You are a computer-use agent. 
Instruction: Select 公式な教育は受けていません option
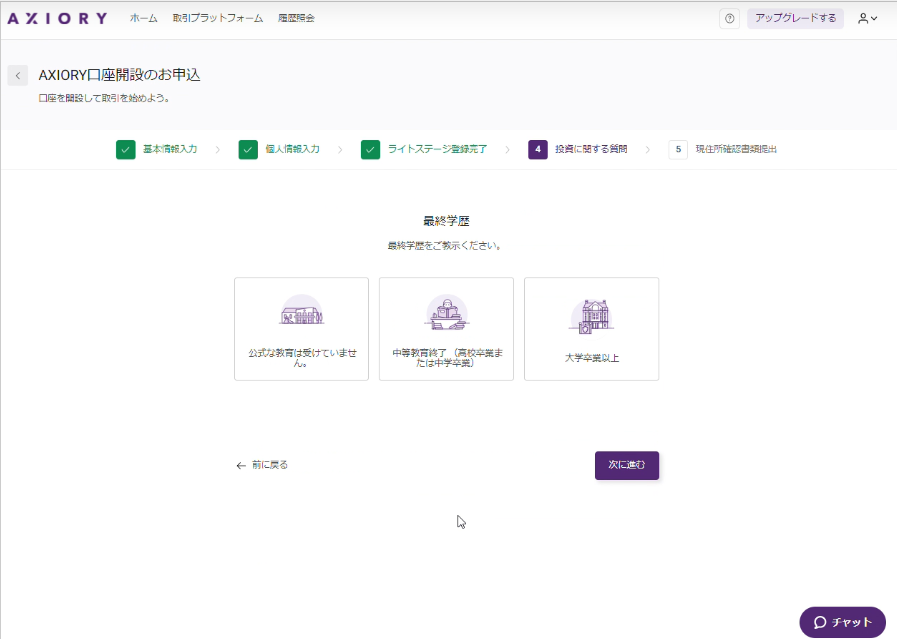[301, 329]
